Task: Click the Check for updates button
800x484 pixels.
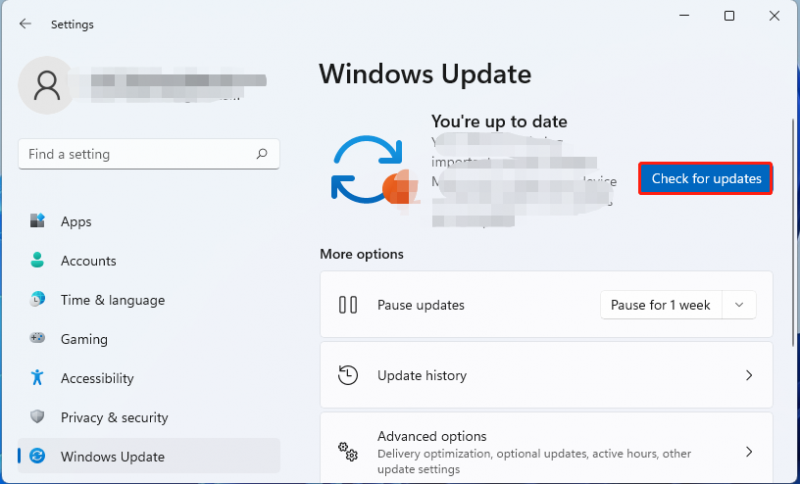Action: click(706, 179)
